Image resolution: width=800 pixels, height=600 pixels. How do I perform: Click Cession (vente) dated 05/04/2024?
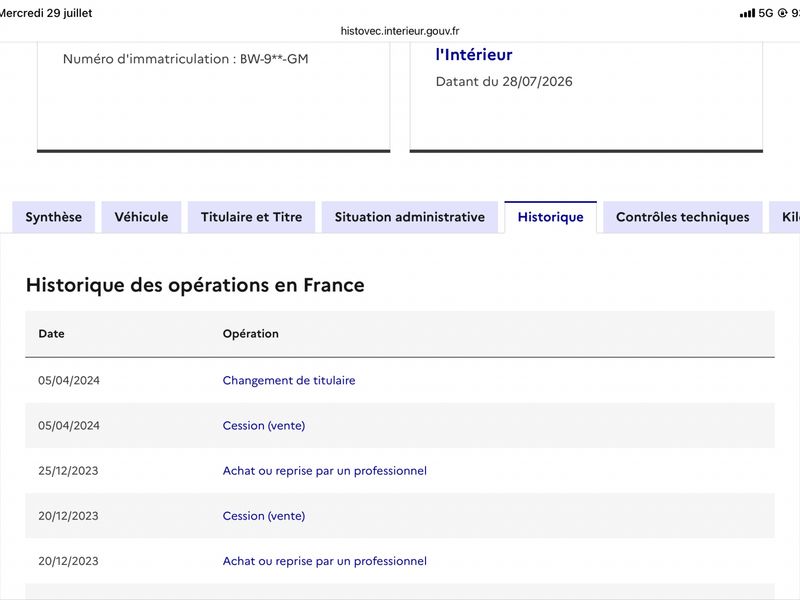point(264,426)
